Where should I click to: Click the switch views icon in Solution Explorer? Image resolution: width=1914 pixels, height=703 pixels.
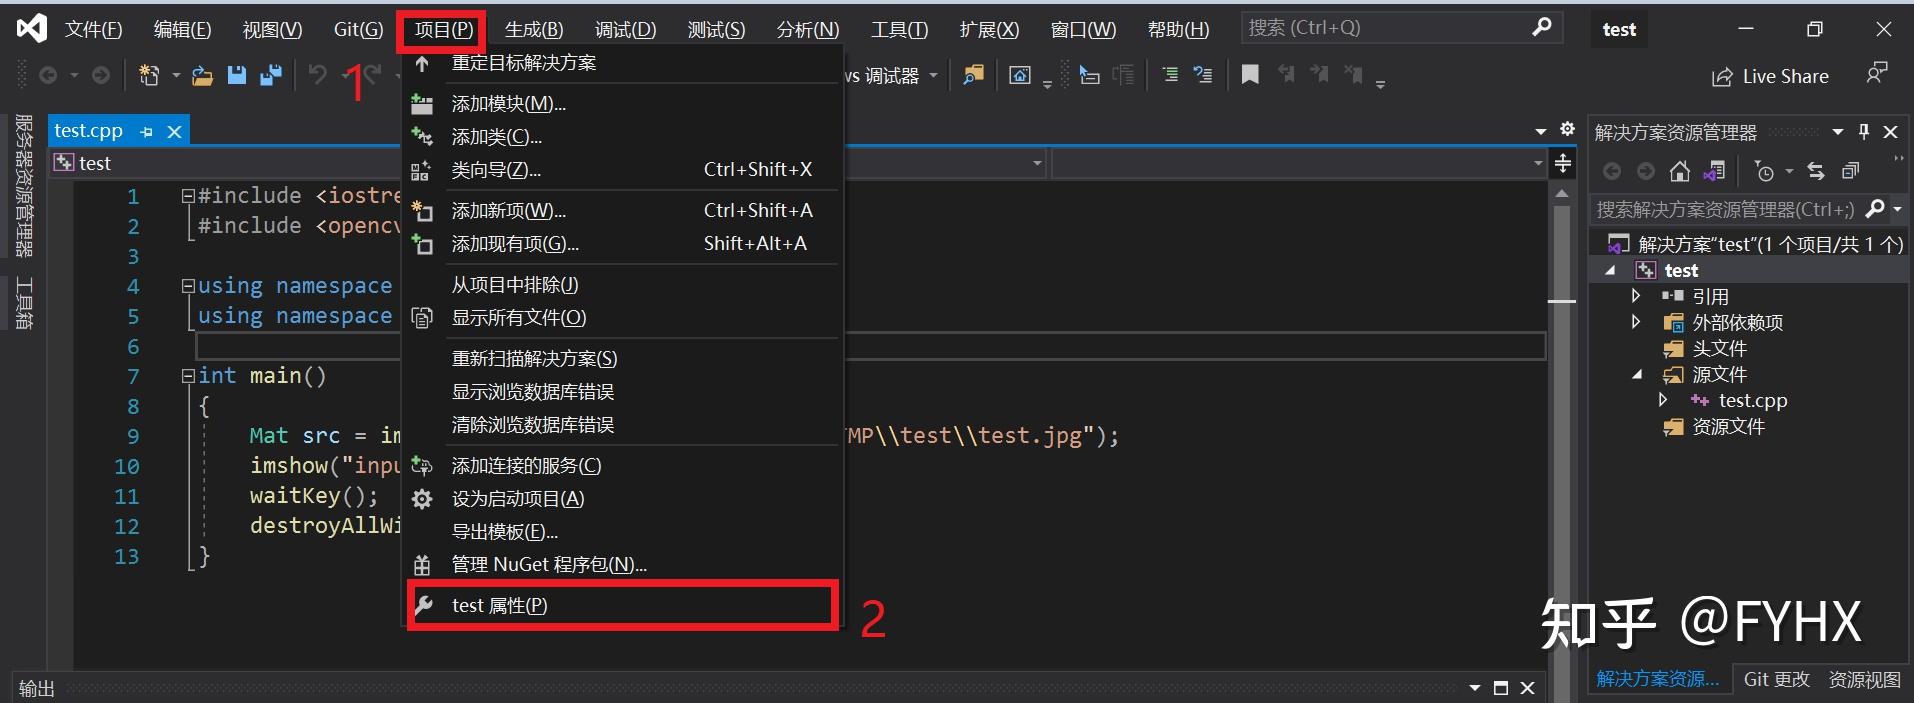tap(1714, 172)
